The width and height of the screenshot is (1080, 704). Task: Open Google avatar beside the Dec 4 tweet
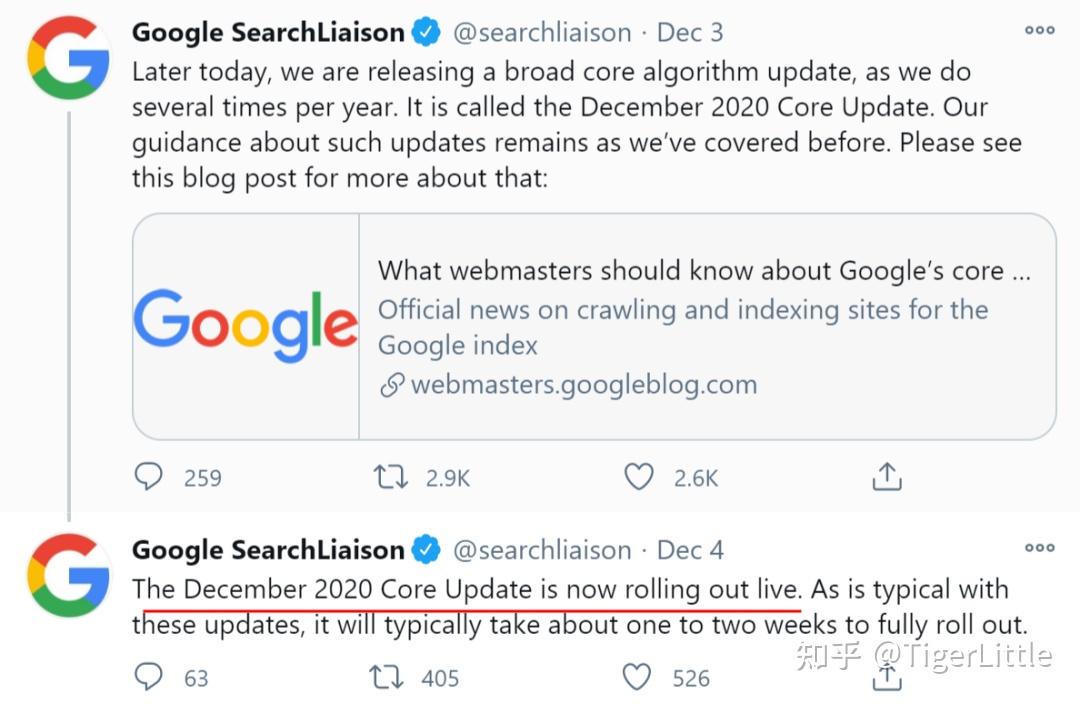(x=68, y=575)
